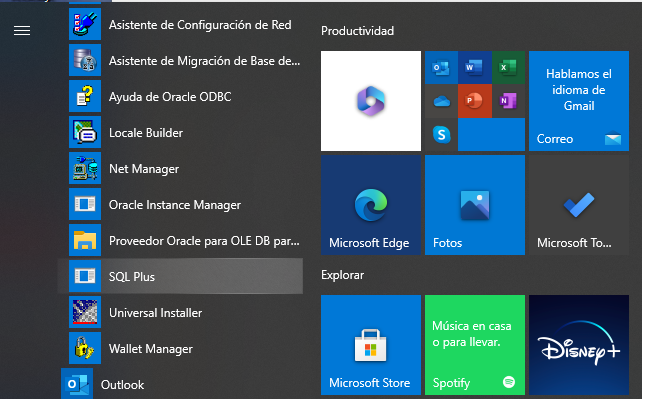Click the 'Asistente de Configuración de Red' label
The image size is (645, 401).
coord(200,25)
